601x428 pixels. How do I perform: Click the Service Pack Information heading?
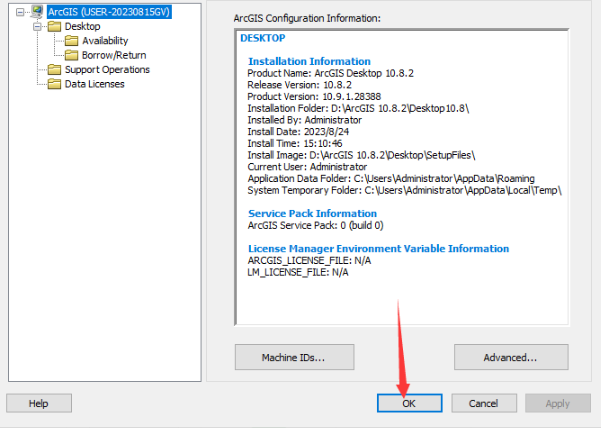coord(312,213)
